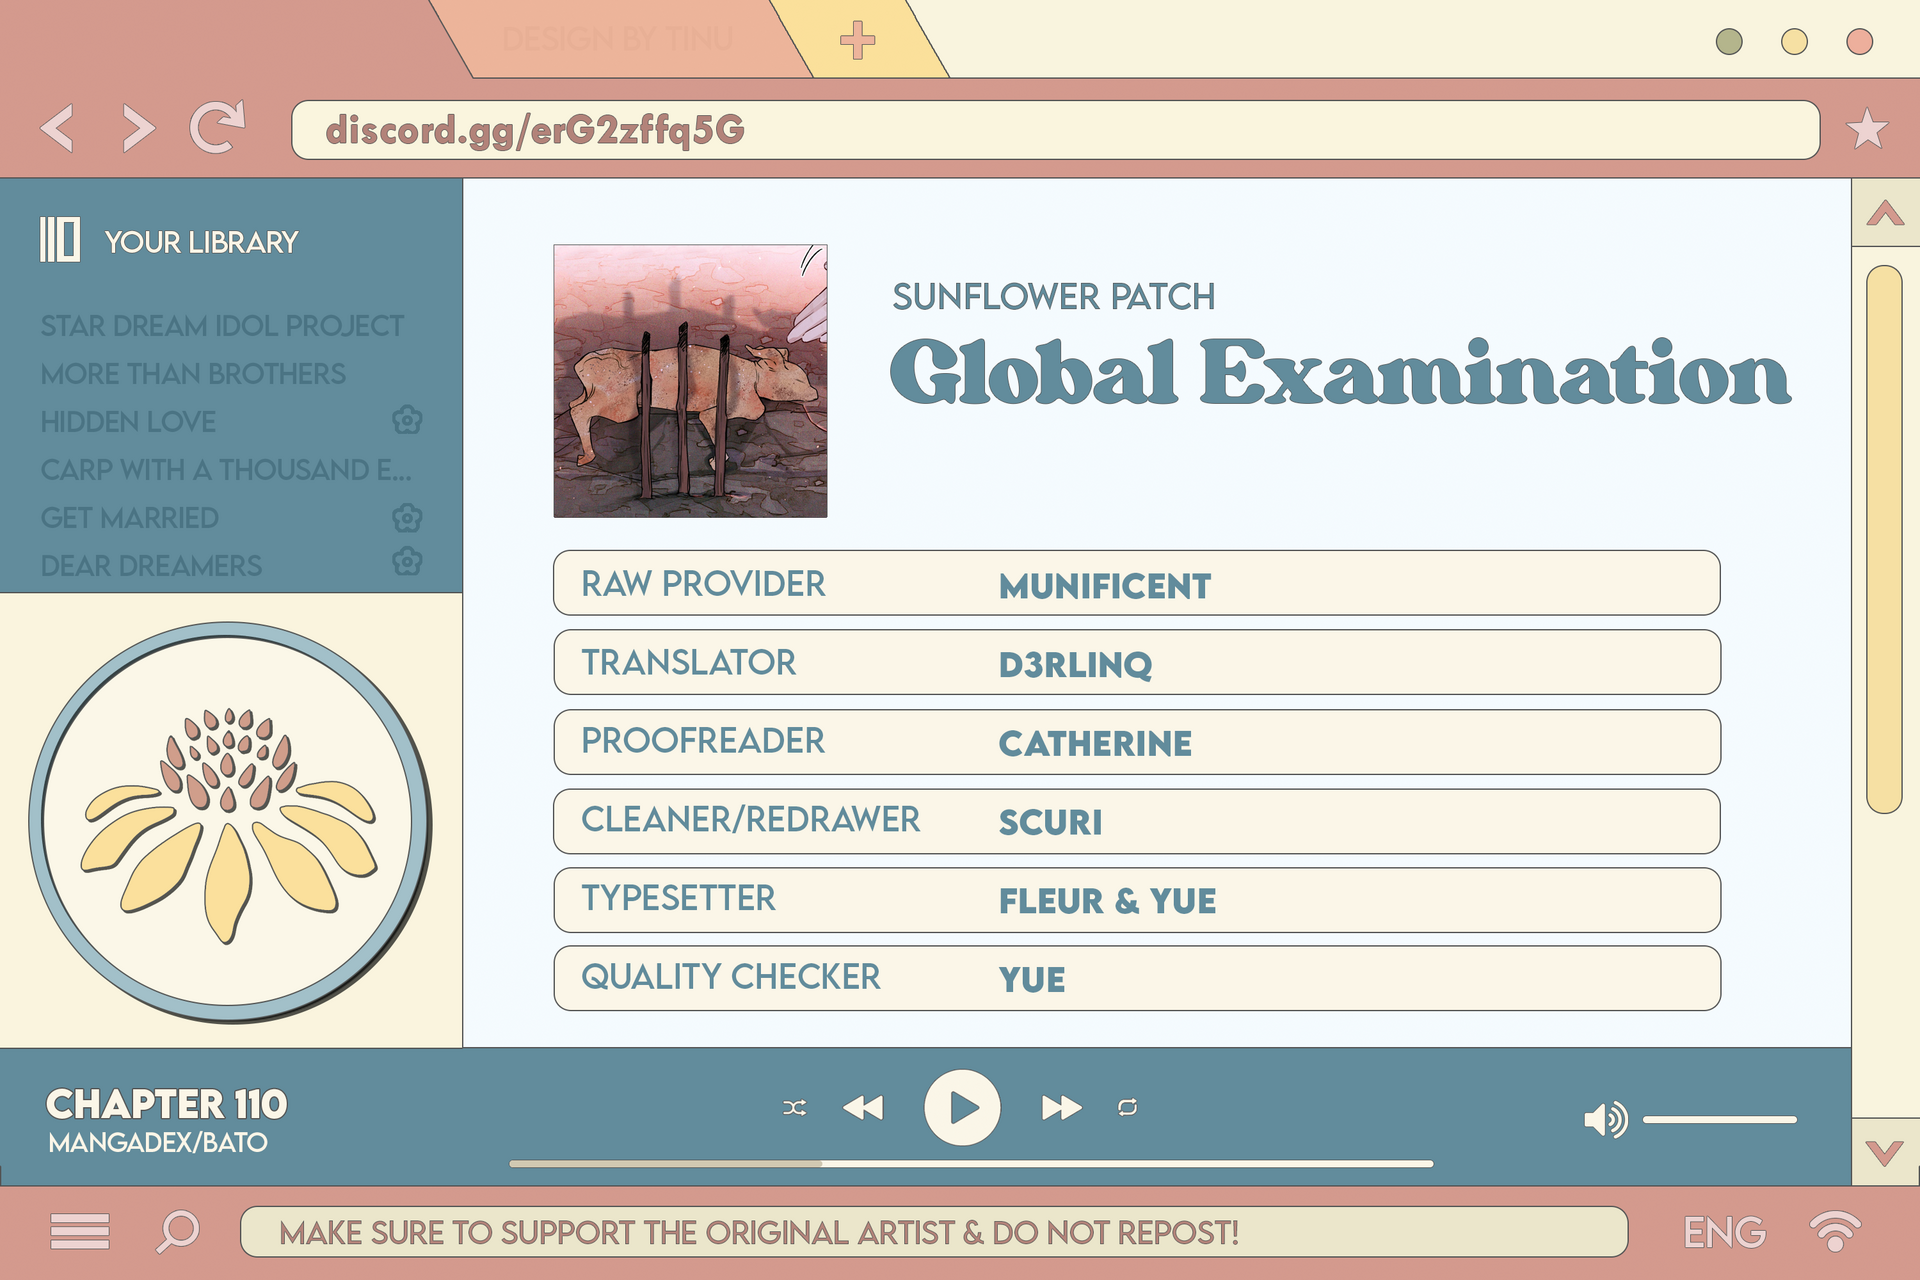
Task: Select Star Dream Idol Project entry
Action: [222, 326]
